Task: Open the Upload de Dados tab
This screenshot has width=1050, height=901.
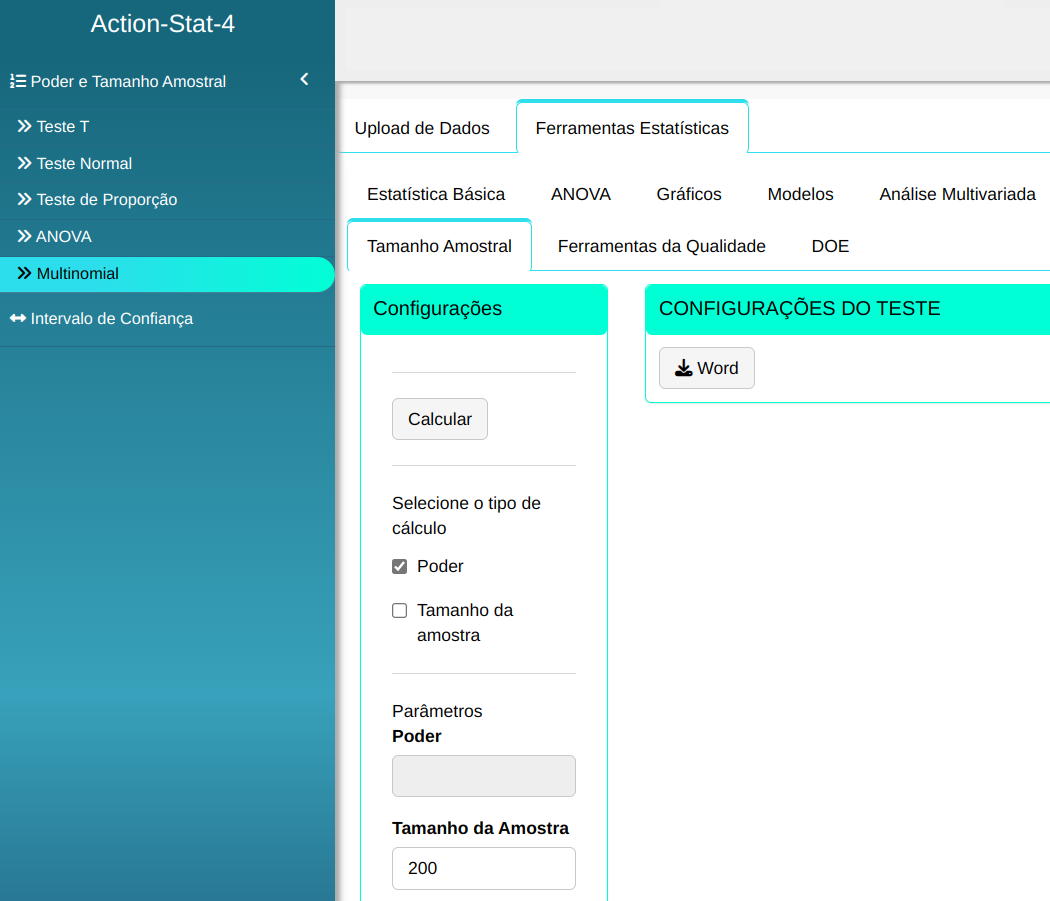Action: click(x=422, y=128)
